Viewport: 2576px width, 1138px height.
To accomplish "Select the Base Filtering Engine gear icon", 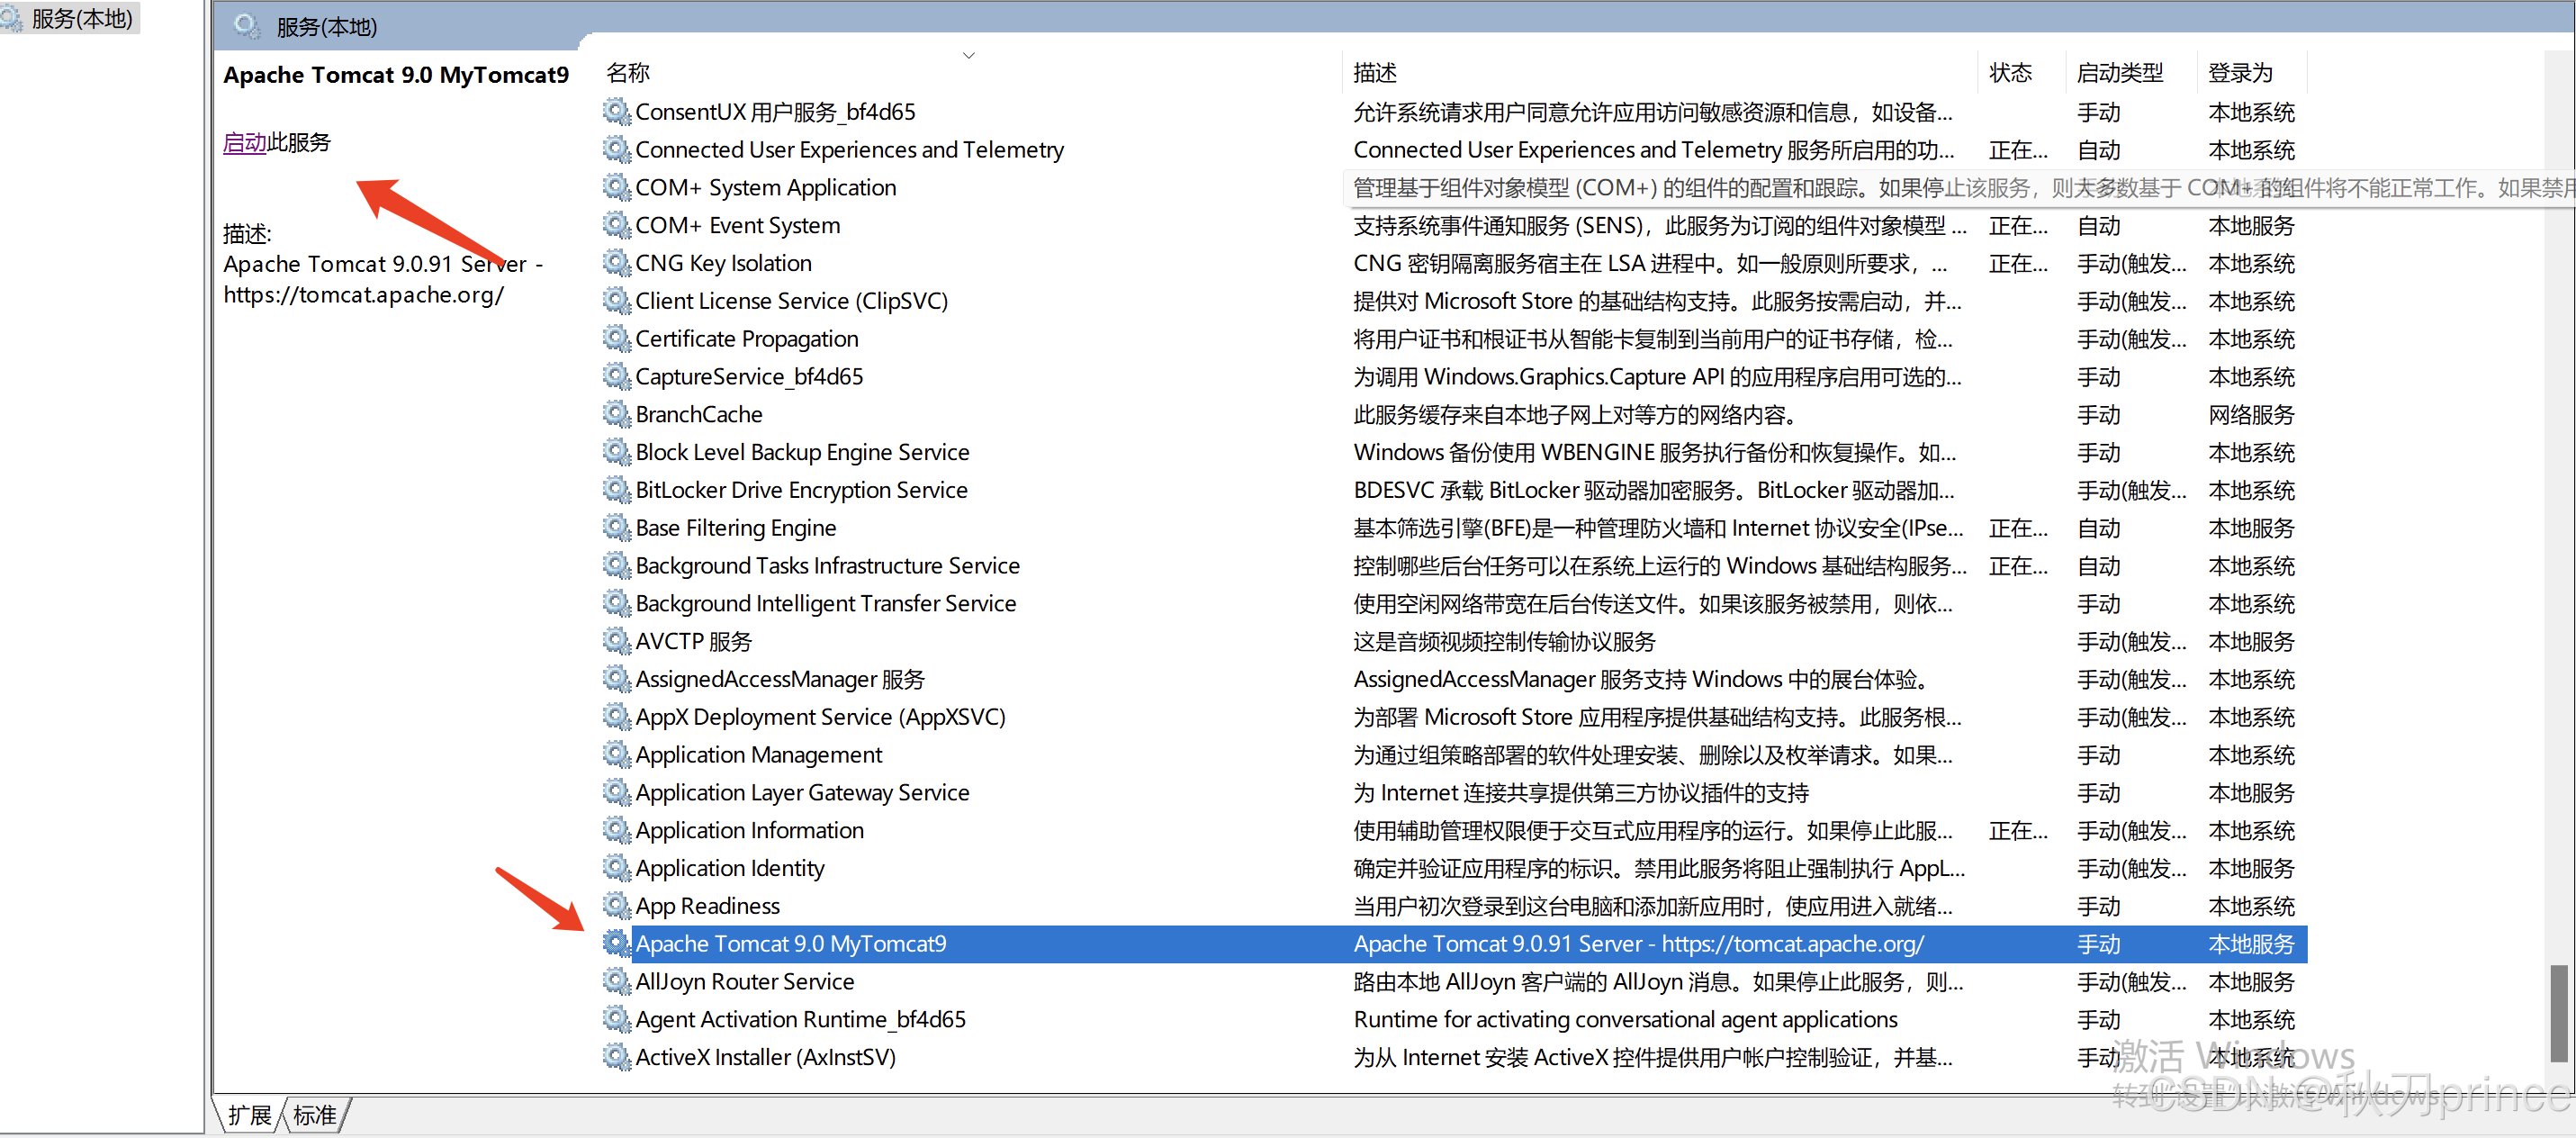I will [x=617, y=527].
